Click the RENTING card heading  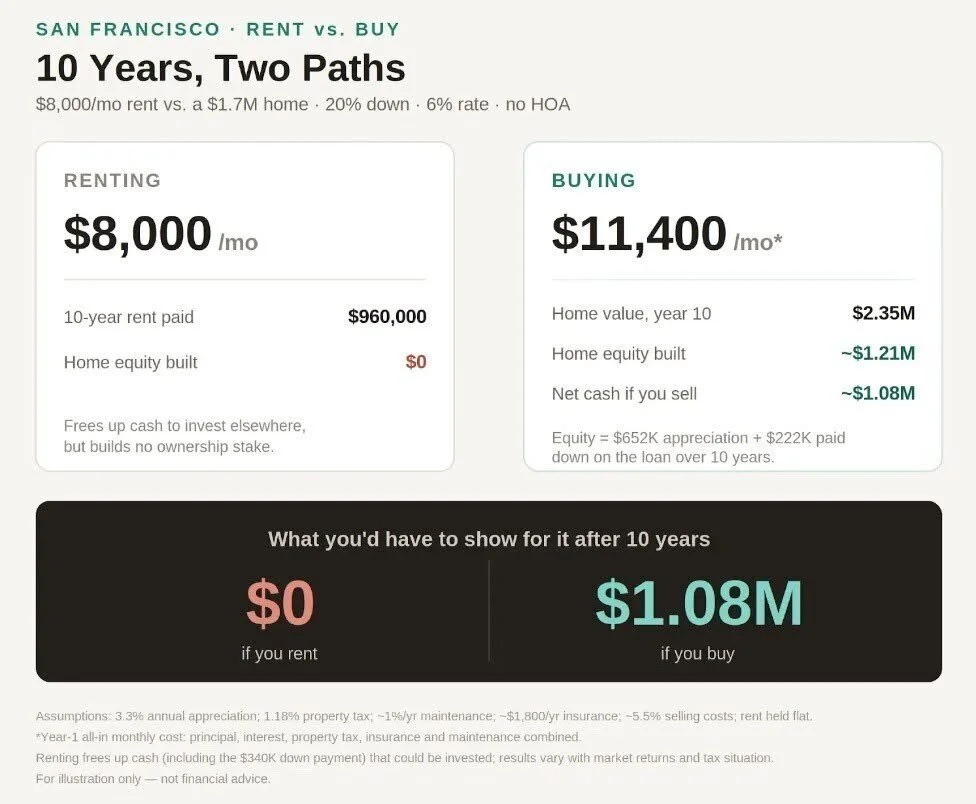point(113,180)
